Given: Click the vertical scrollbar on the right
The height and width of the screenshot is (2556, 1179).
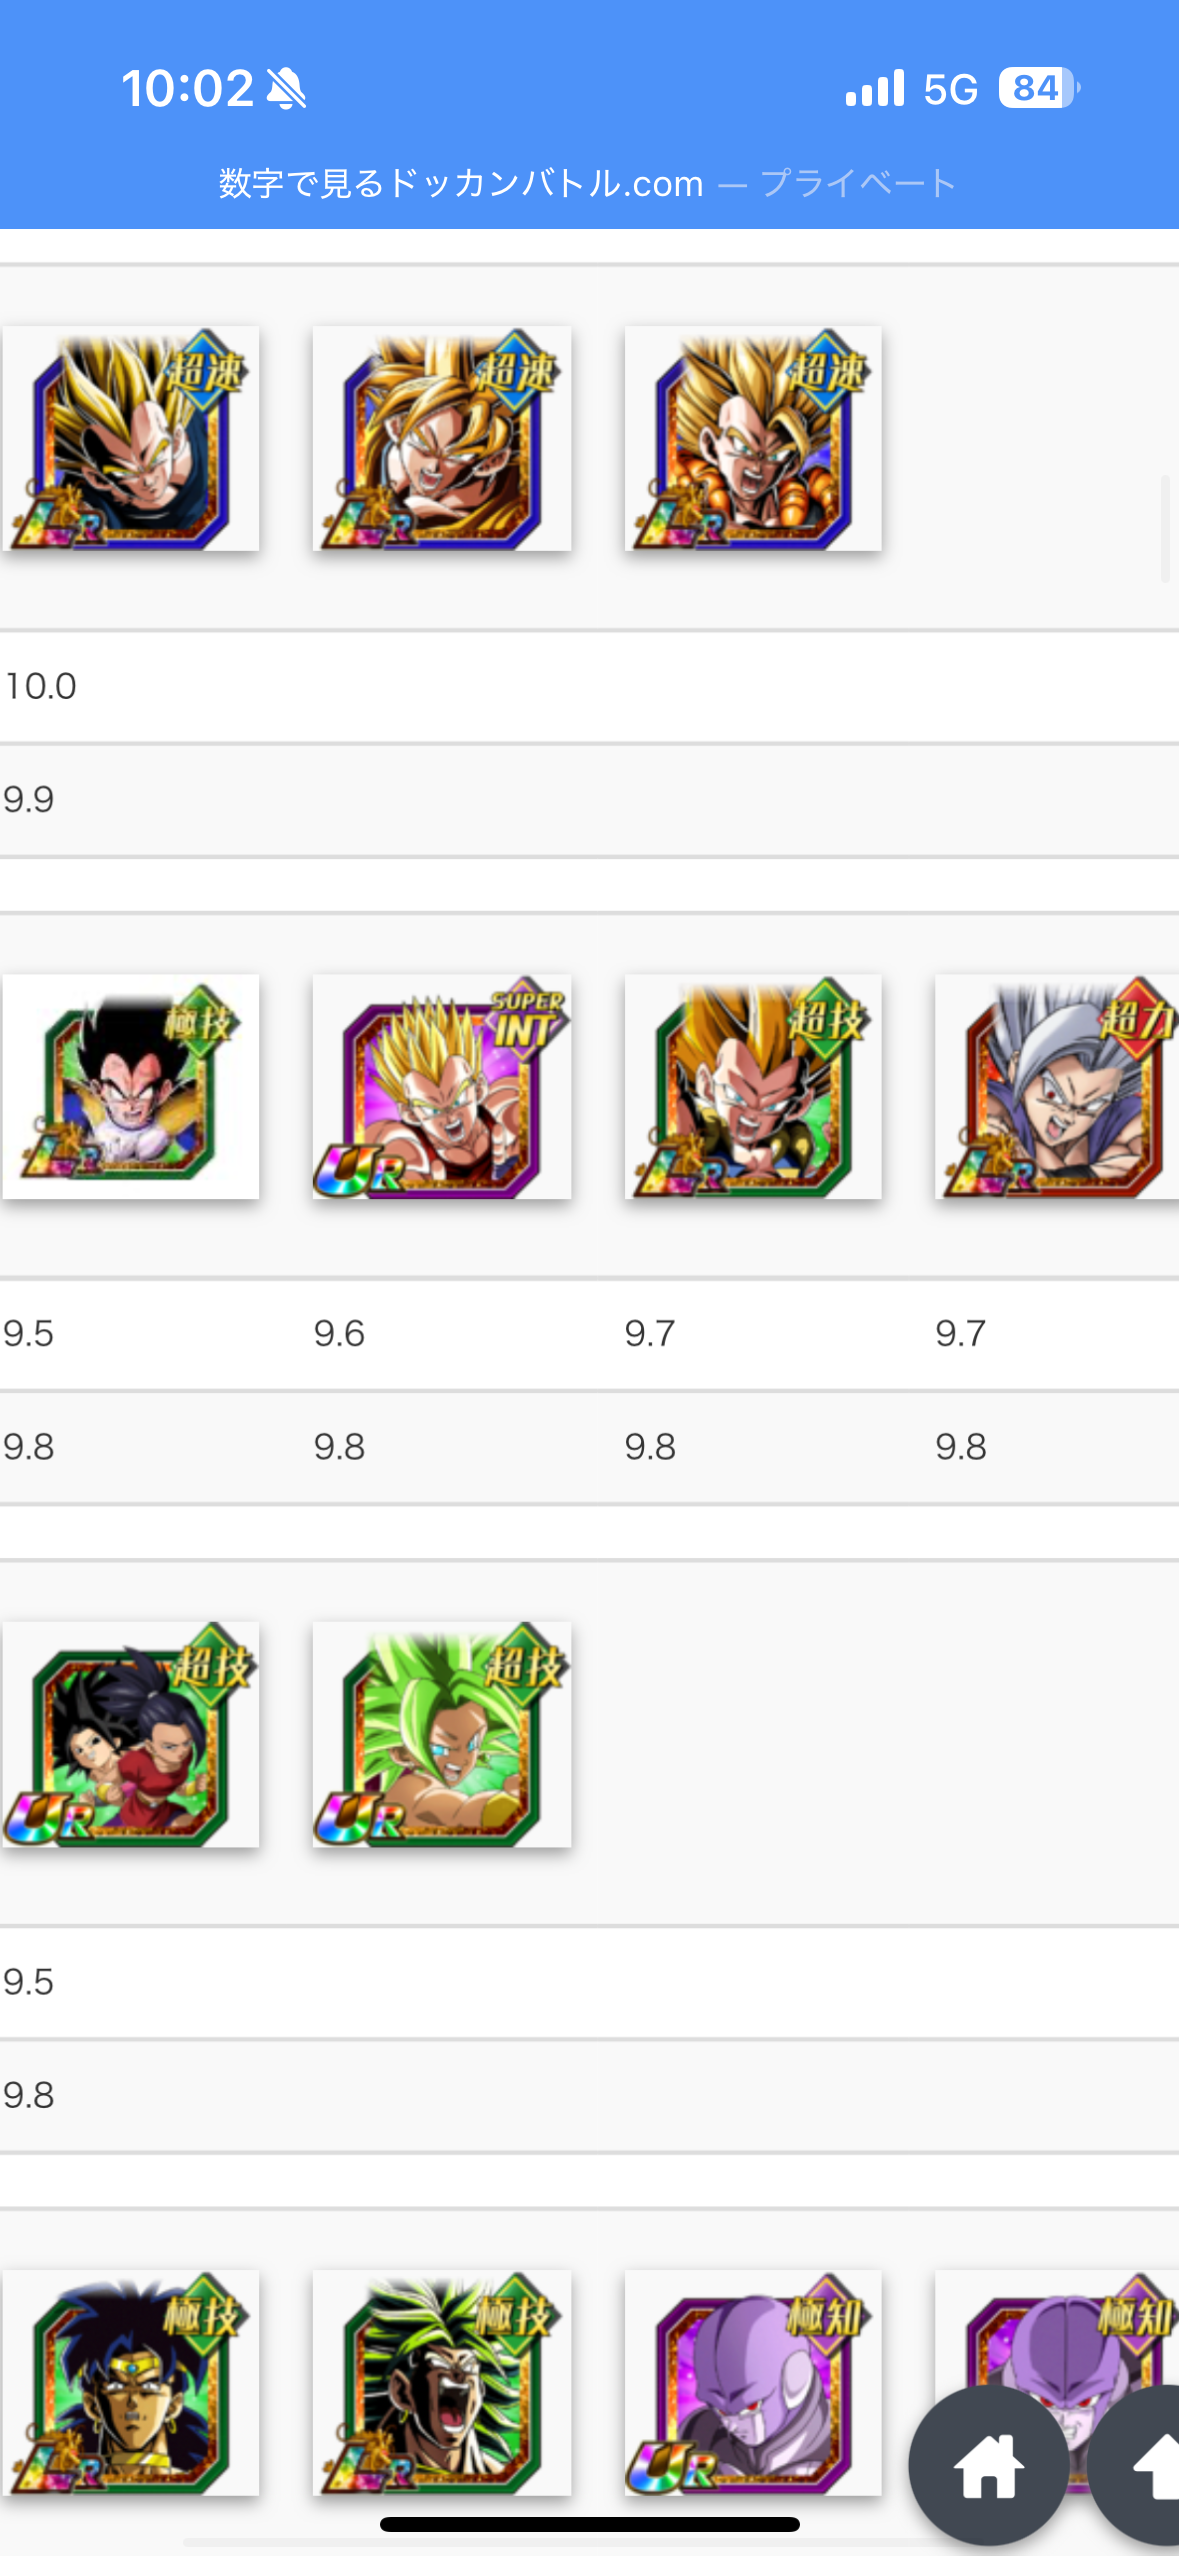Looking at the screenshot, I should click(x=1165, y=529).
